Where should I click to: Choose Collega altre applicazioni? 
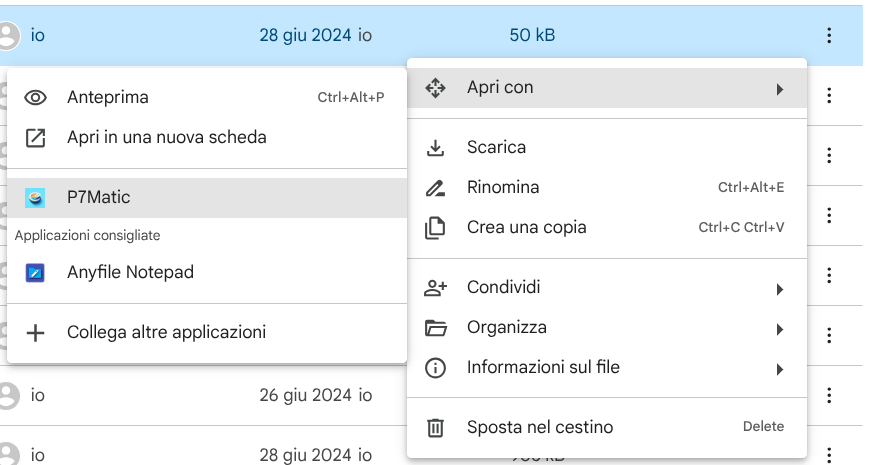coord(166,332)
